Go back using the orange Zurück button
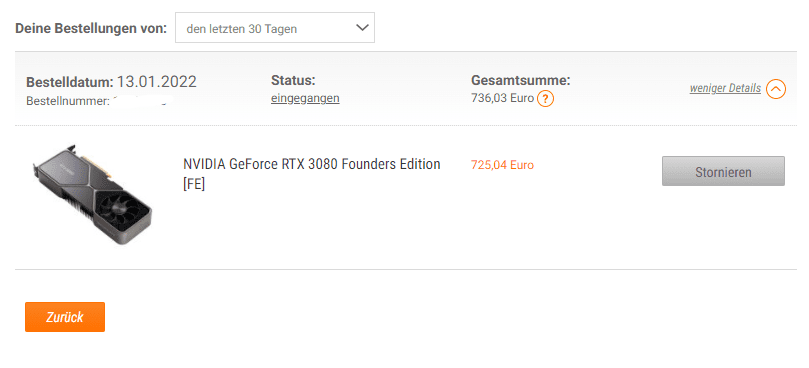 [x=65, y=317]
